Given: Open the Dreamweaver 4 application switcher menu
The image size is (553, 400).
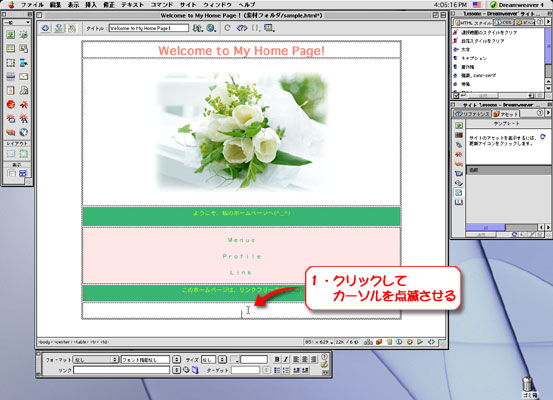Looking at the screenshot, I should [x=517, y=5].
